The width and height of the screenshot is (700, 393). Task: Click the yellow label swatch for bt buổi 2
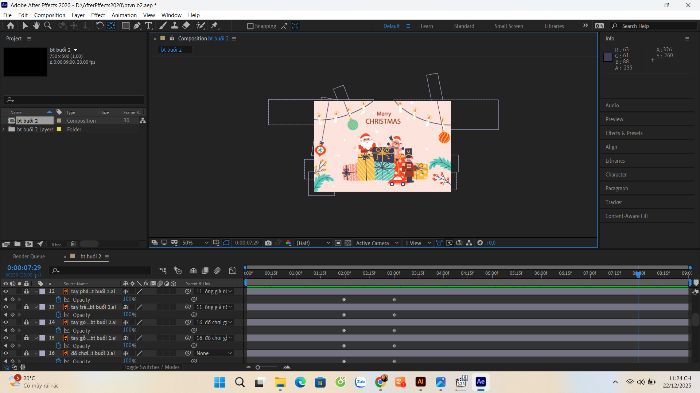59,121
